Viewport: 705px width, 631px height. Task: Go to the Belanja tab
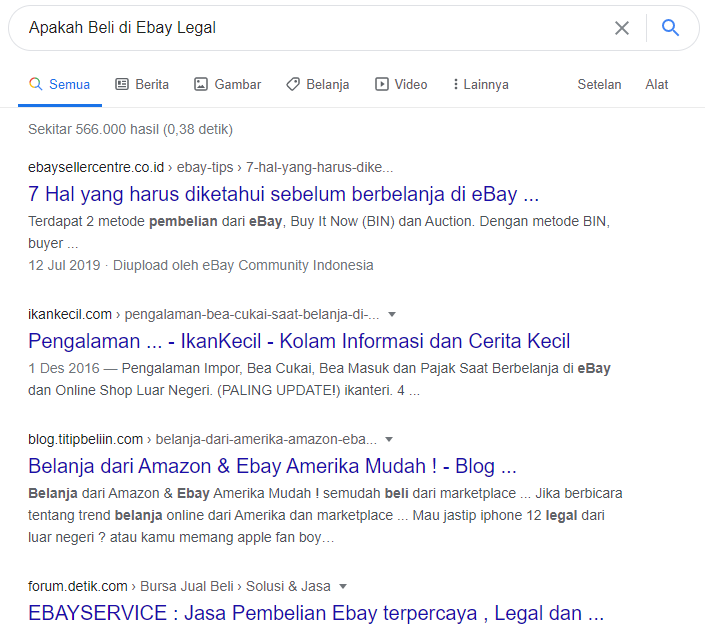[x=318, y=85]
